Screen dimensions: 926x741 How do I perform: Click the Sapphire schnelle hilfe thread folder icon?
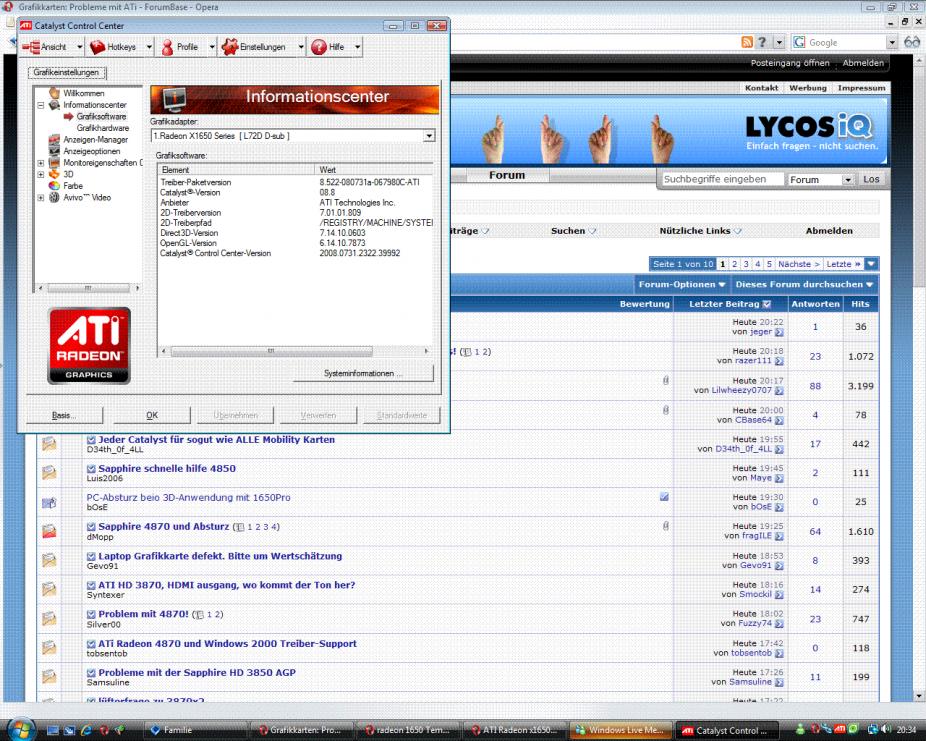[x=49, y=472]
